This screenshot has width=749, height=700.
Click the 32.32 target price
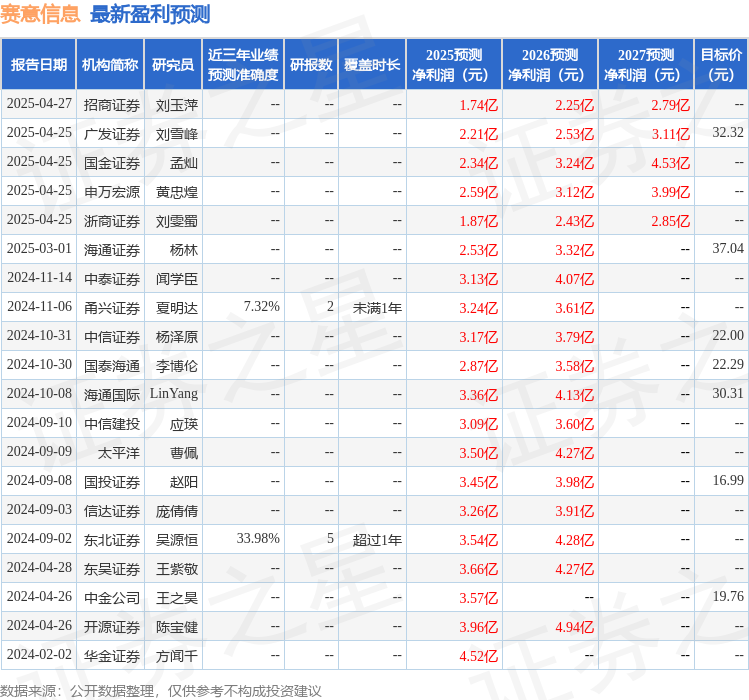(728, 132)
